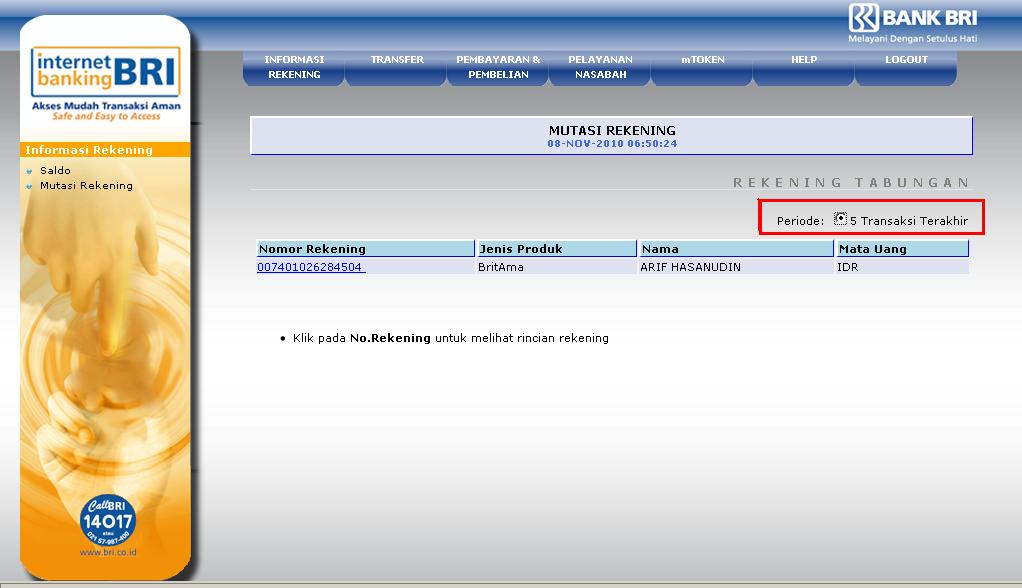Open the Help menu
Image resolution: width=1022 pixels, height=588 pixels.
click(804, 67)
